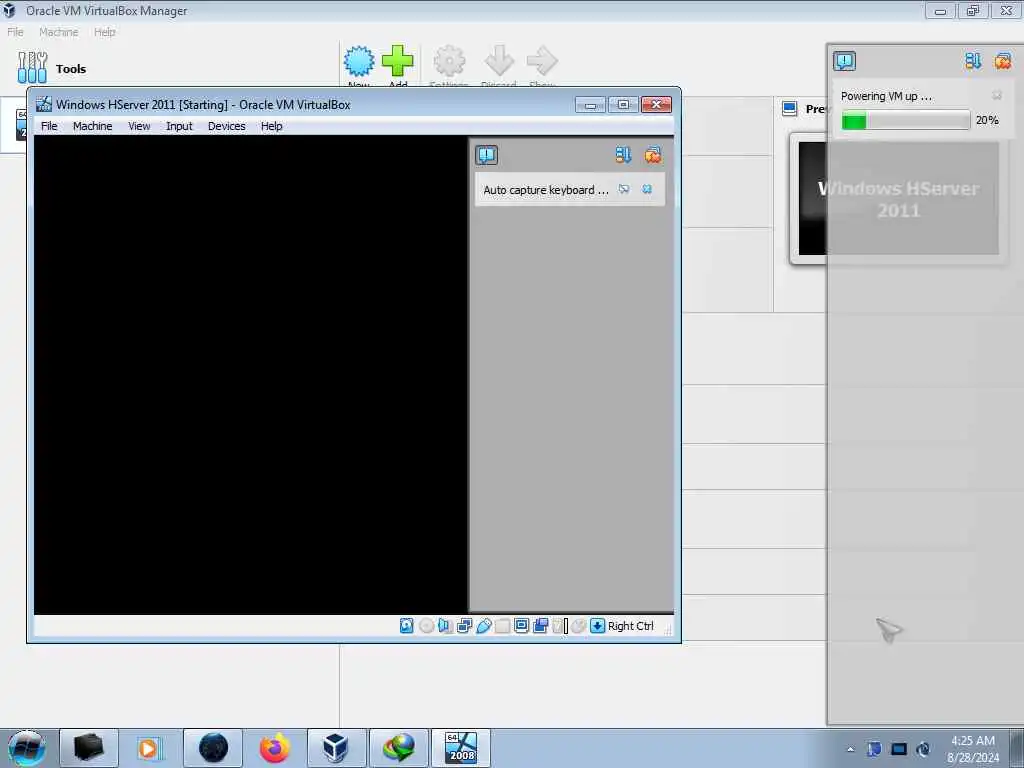Image resolution: width=1024 pixels, height=768 pixels.
Task: Click the keyboard capture arrow icon beside Right Ctrl
Action: [597, 626]
